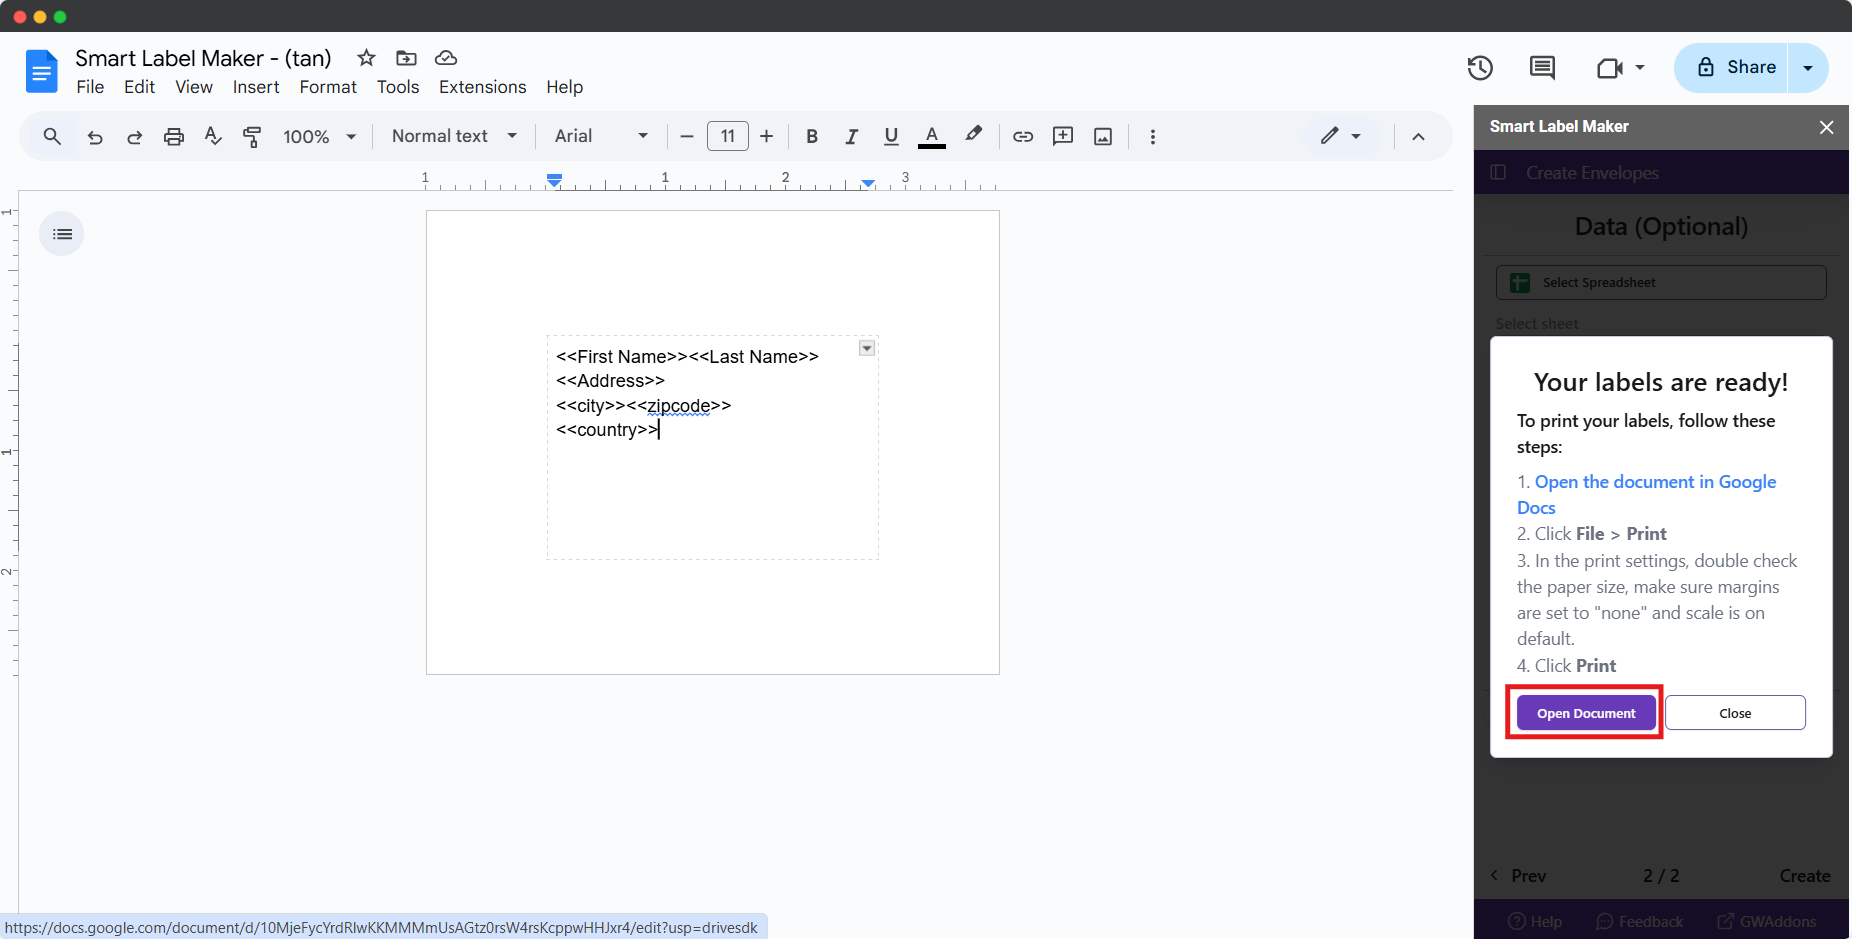Open the Extensions menu
This screenshot has height=939, width=1852.
482,87
